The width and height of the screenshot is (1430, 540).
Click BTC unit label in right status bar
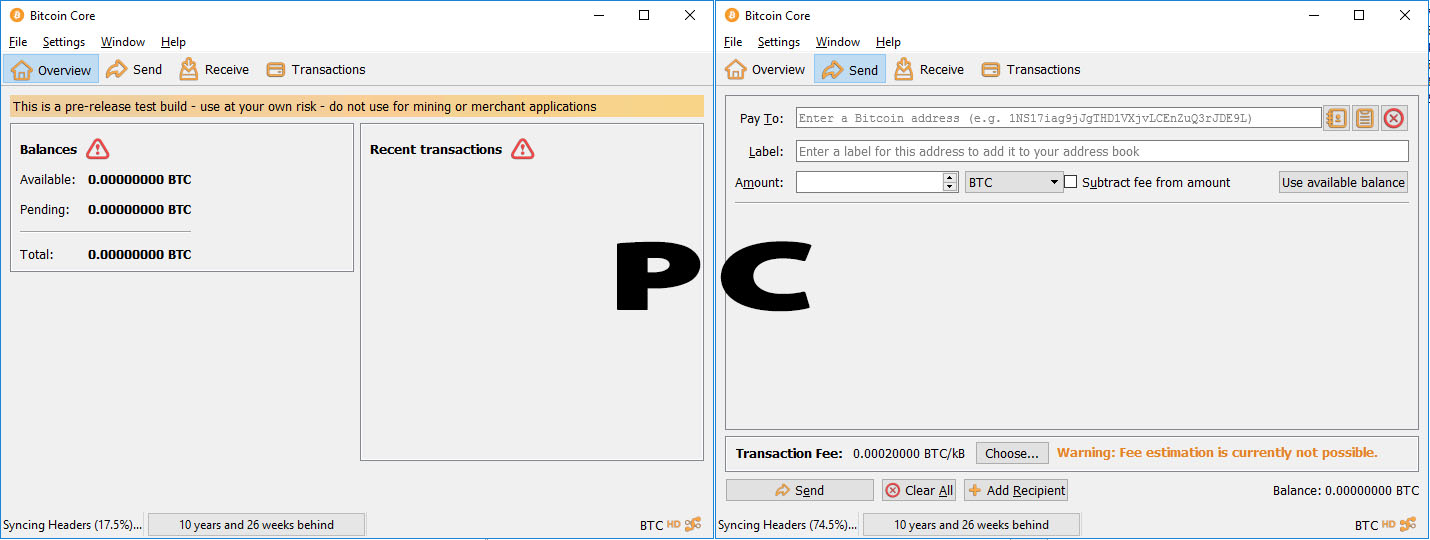point(1366,525)
